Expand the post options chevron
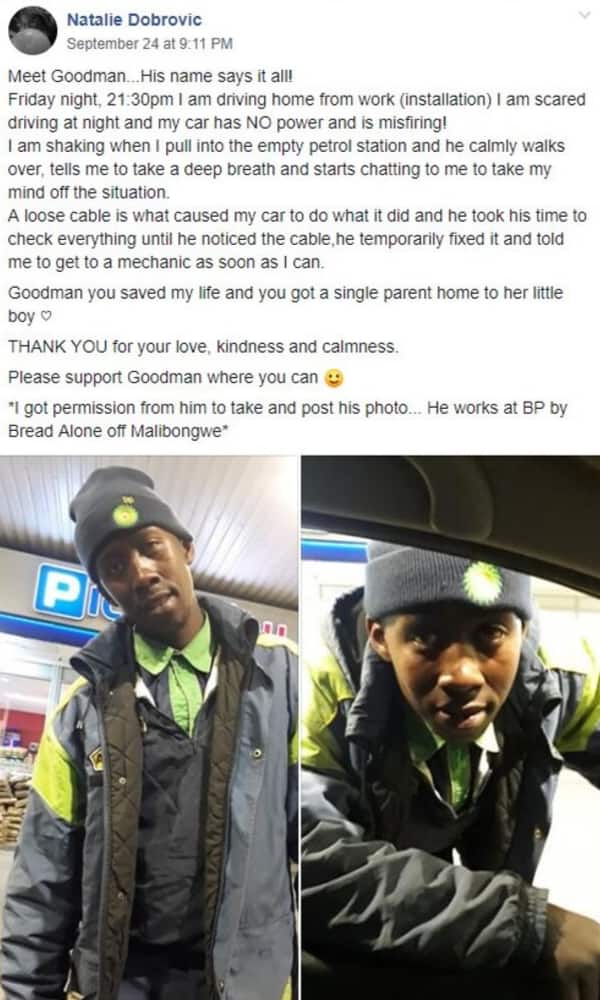 (584, 15)
